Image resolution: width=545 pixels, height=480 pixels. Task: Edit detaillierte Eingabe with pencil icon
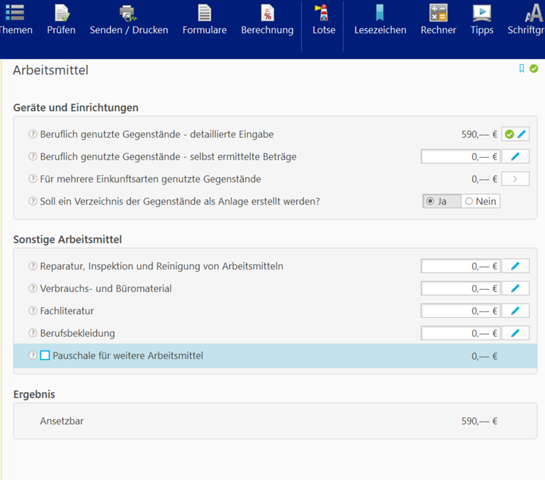[521, 134]
